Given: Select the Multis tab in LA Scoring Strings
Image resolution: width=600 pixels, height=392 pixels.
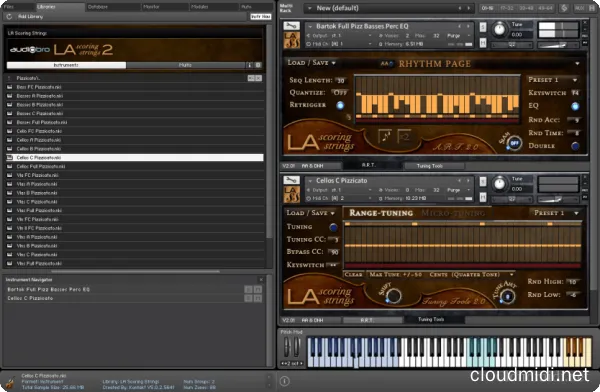Looking at the screenshot, I should click(x=185, y=65).
